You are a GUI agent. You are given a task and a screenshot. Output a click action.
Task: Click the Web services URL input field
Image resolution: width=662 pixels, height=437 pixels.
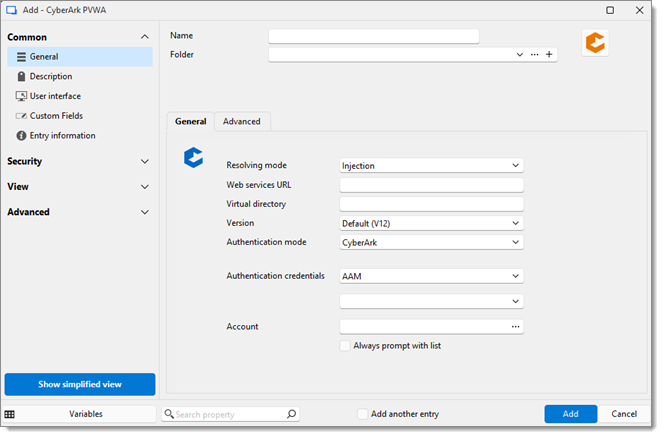(431, 185)
